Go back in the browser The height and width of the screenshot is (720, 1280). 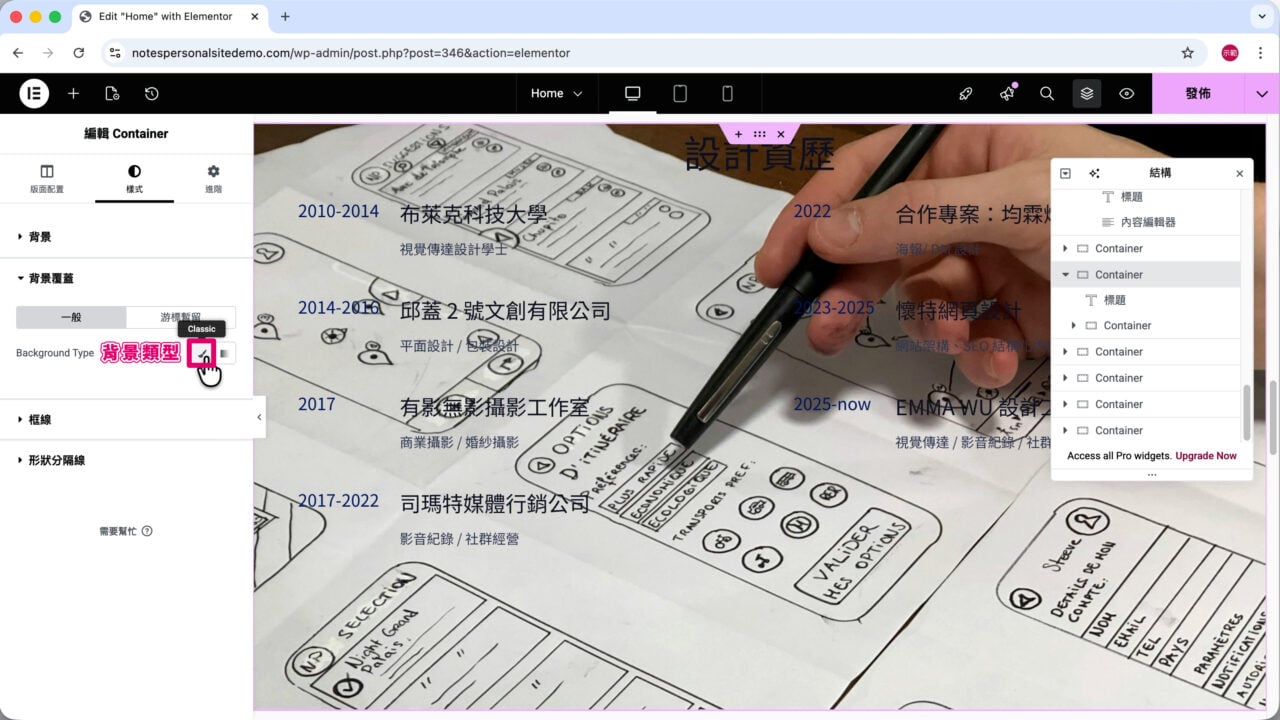(x=18, y=53)
